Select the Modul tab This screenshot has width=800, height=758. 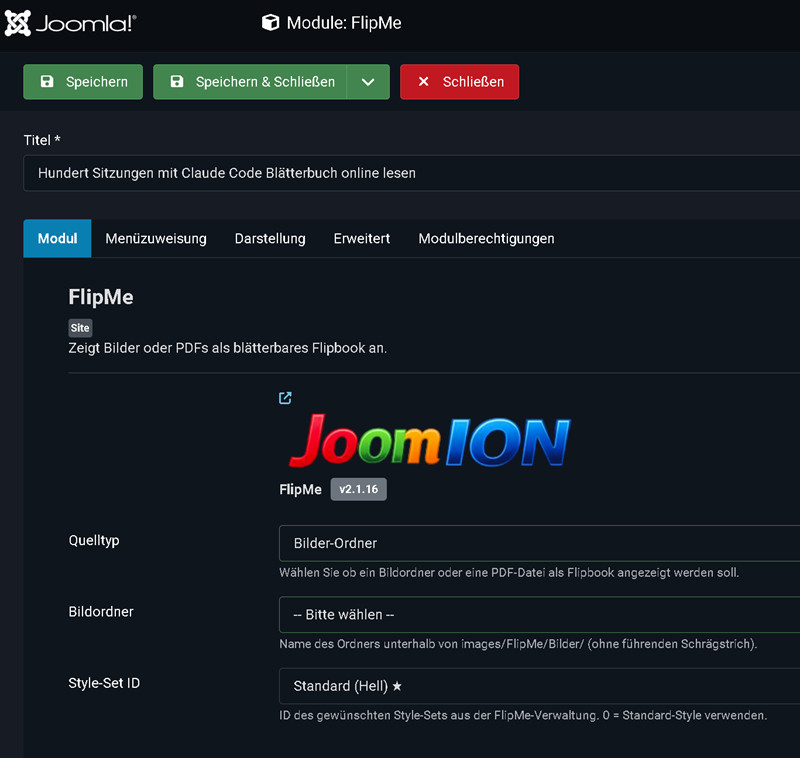58,238
